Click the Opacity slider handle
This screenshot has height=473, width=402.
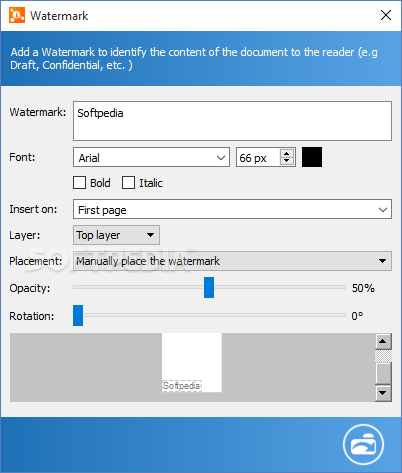pos(209,287)
